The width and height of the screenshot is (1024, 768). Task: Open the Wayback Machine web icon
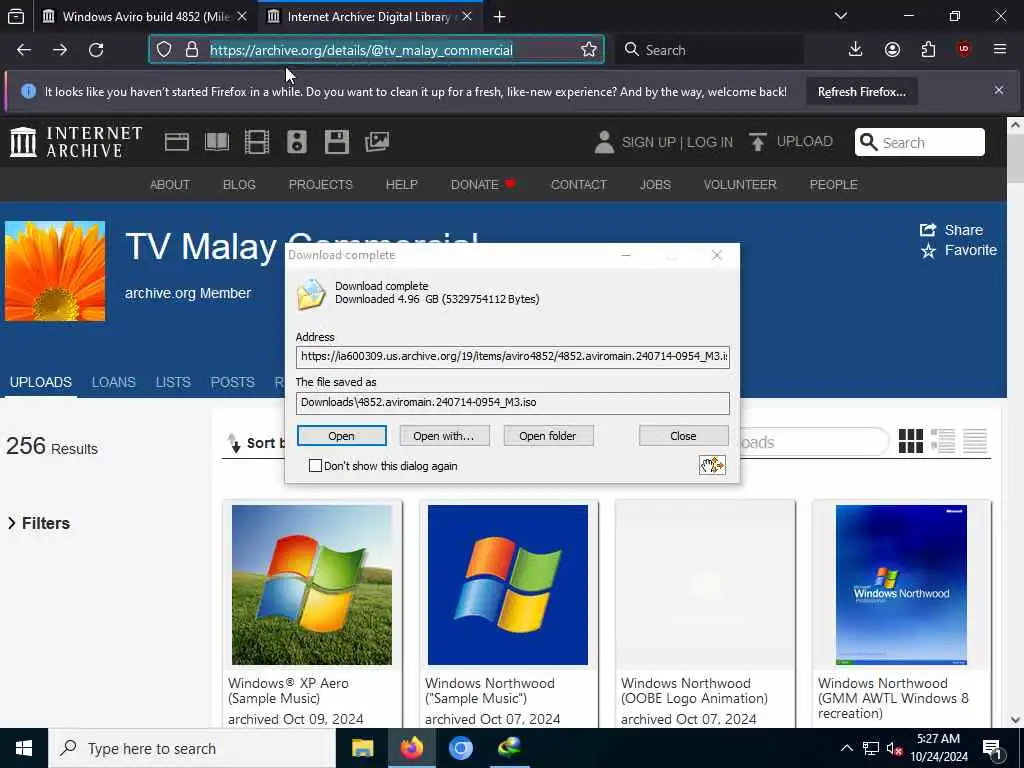(176, 142)
